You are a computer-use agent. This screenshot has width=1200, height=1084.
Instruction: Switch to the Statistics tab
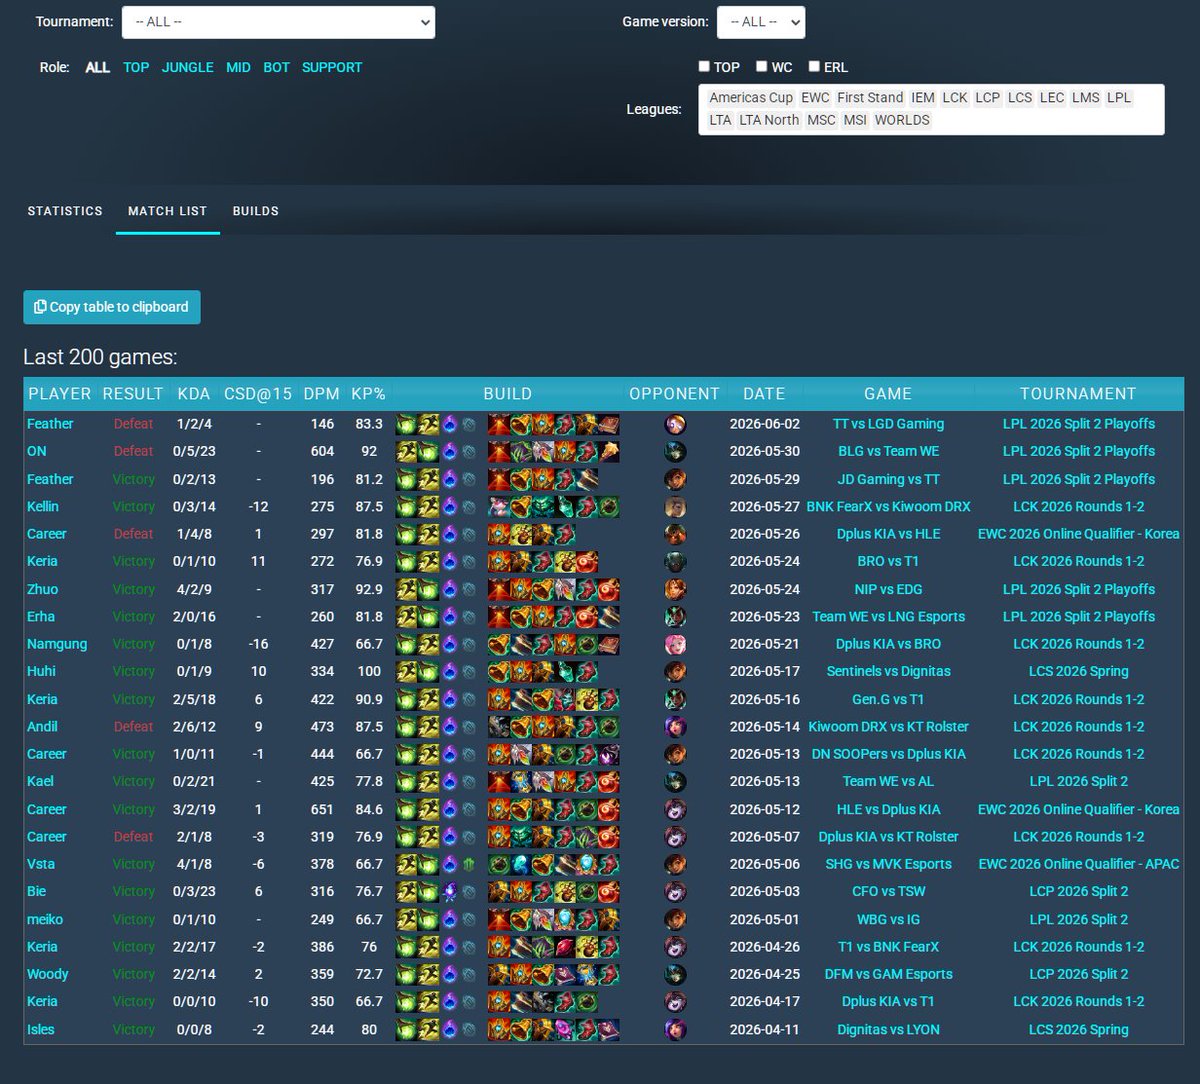point(65,211)
